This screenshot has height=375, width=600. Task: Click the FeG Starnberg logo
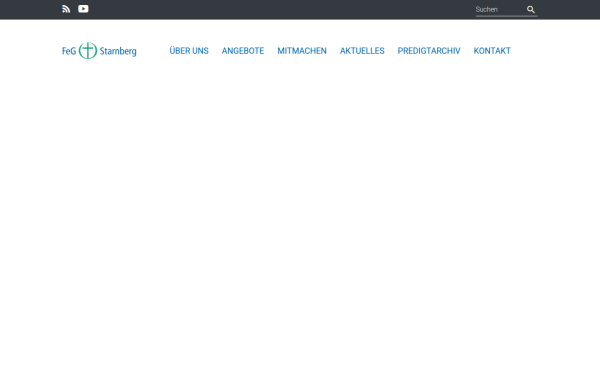(99, 51)
